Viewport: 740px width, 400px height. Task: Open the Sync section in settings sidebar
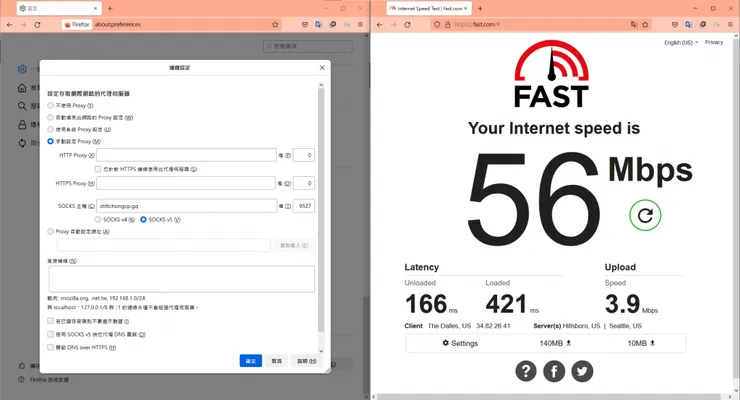click(22, 143)
